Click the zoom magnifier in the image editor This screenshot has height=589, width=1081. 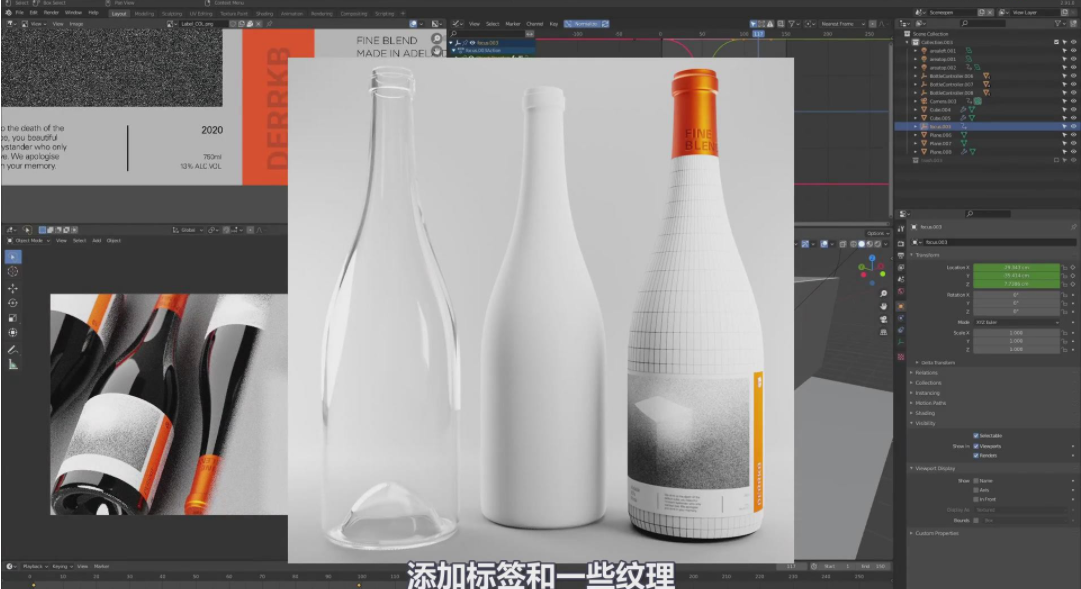pos(436,39)
